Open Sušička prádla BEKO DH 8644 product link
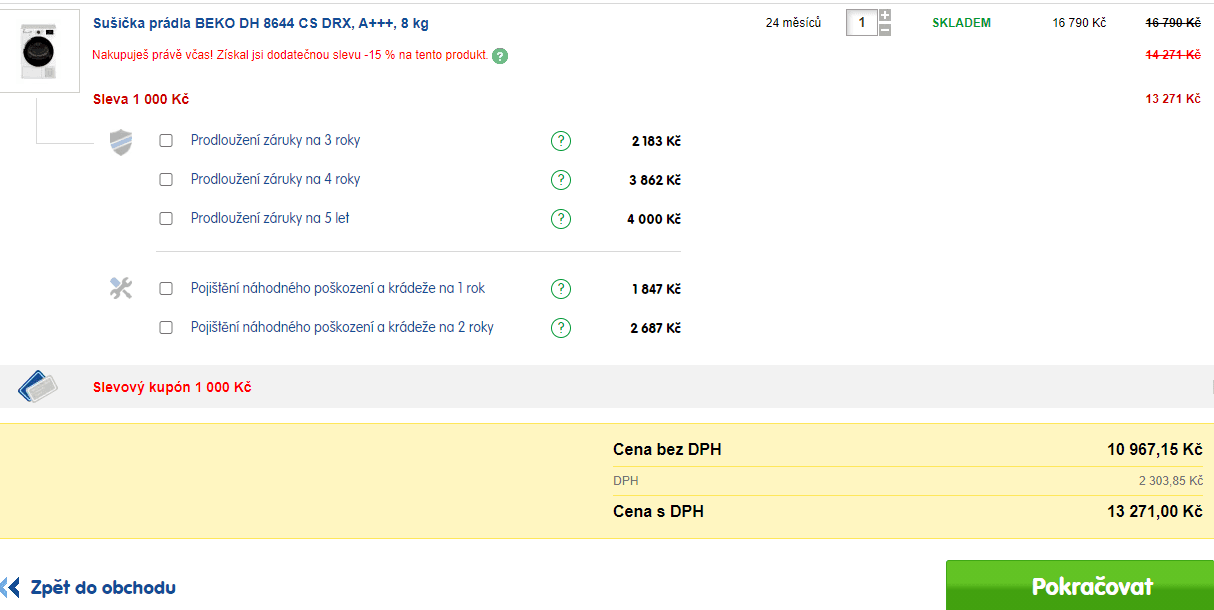 (x=261, y=23)
